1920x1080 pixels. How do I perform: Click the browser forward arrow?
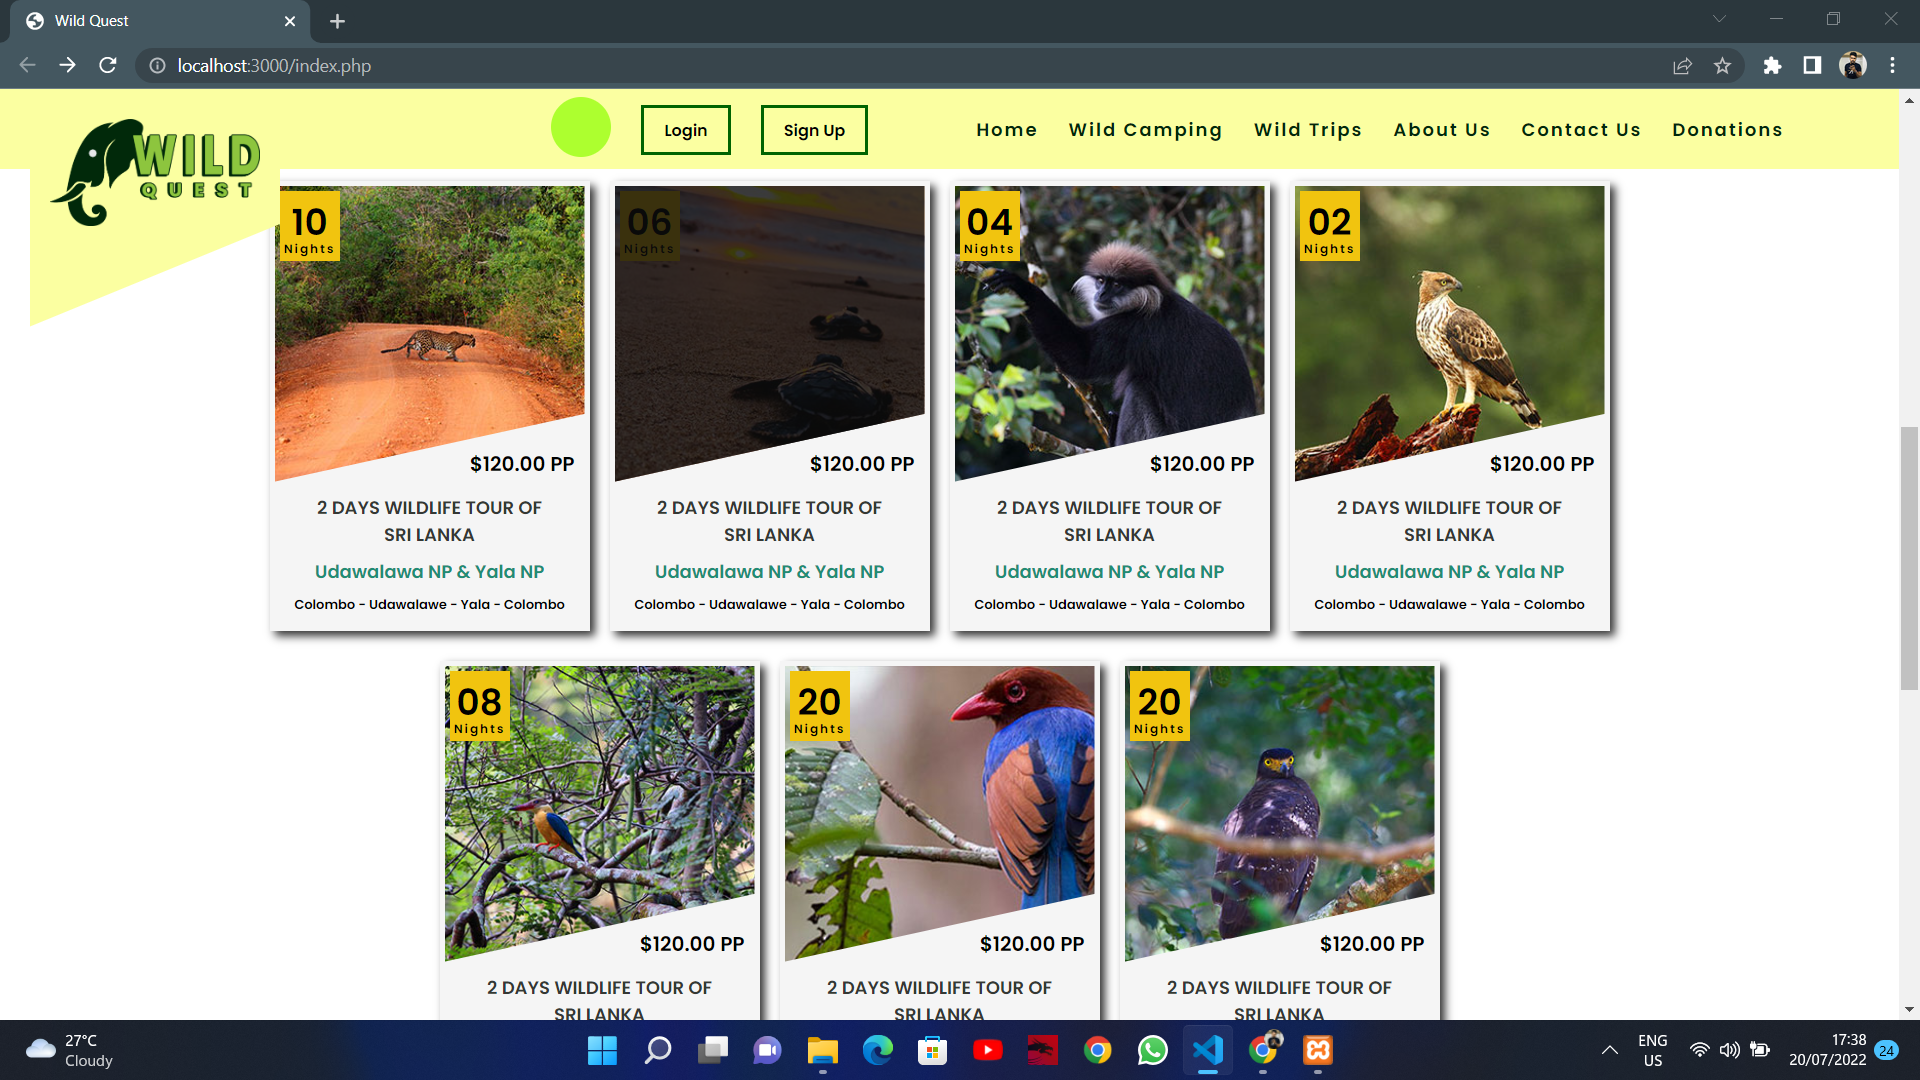coord(67,65)
